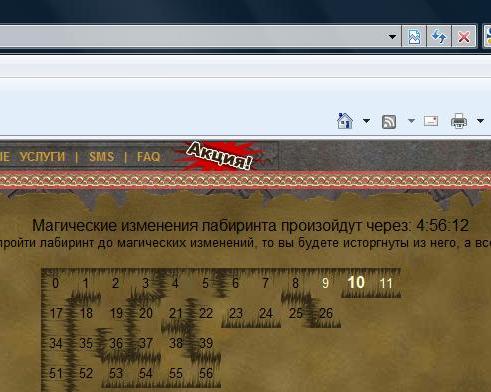Select labyrinth cell 9

point(325,283)
